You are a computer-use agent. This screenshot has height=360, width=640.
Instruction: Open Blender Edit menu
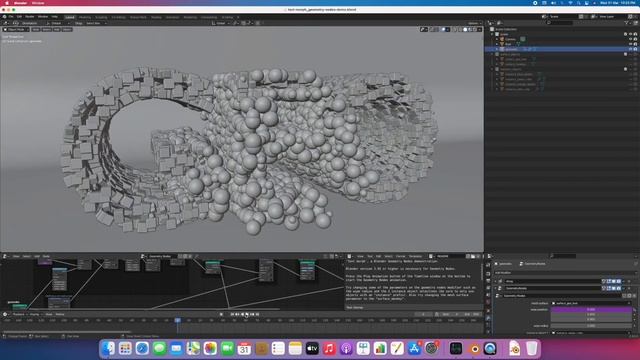click(x=19, y=17)
